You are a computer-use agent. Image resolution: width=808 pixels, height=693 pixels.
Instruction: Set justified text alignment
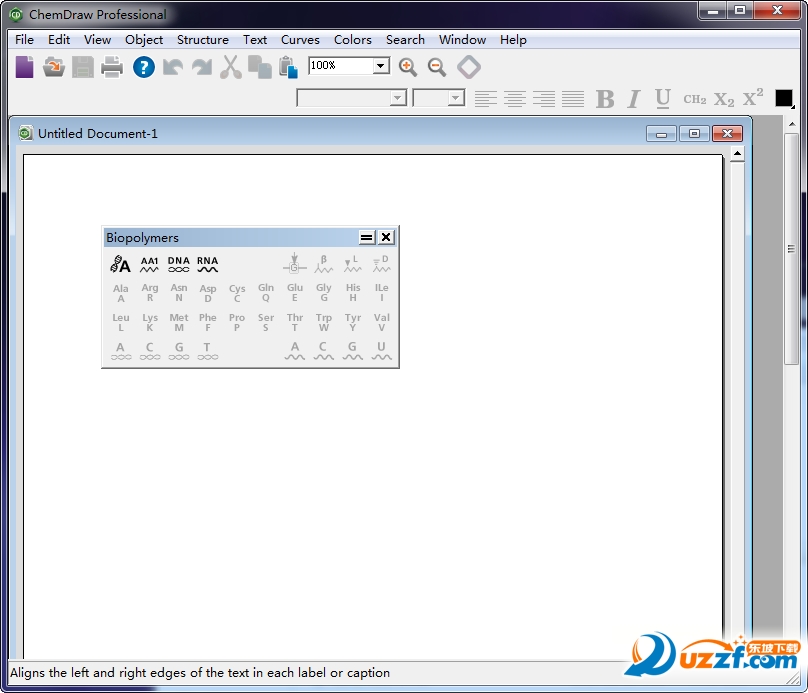coord(573,99)
